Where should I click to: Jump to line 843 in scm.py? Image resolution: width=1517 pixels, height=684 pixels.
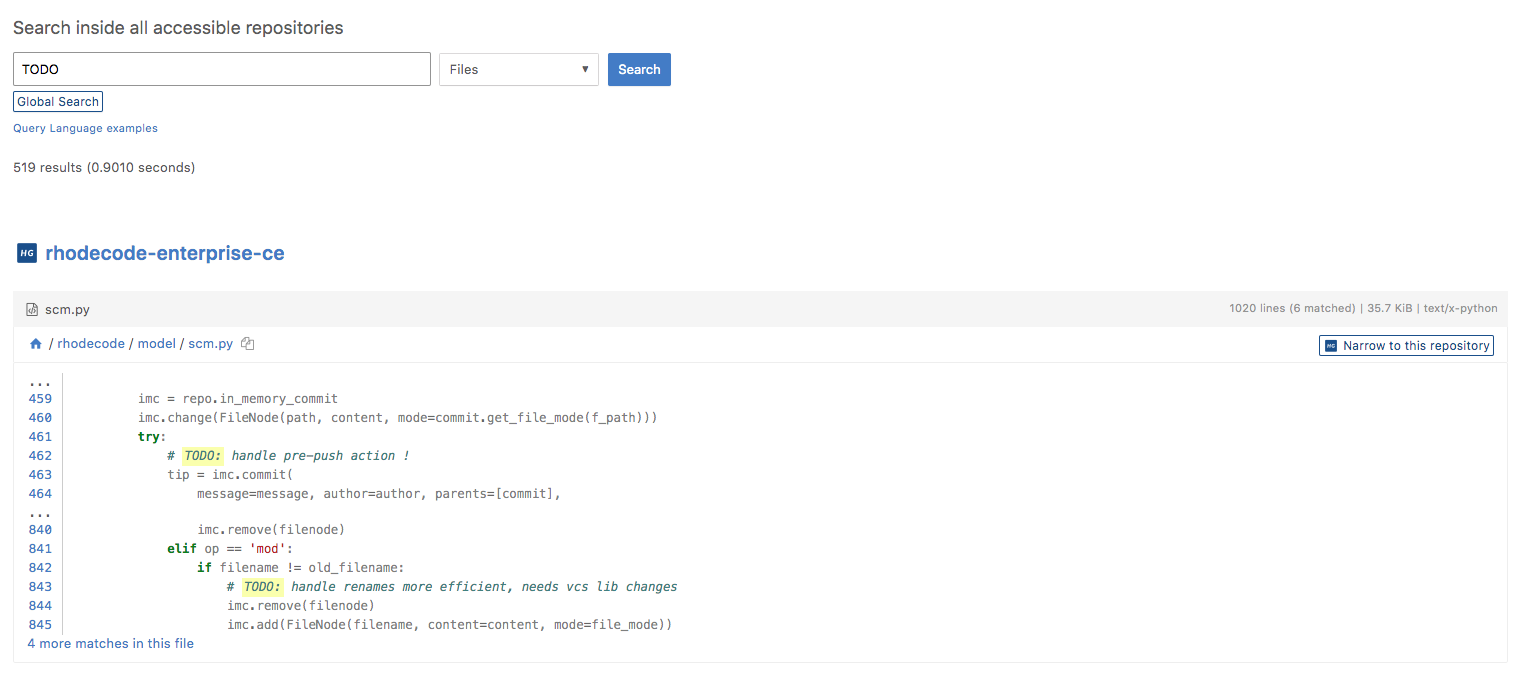40,587
